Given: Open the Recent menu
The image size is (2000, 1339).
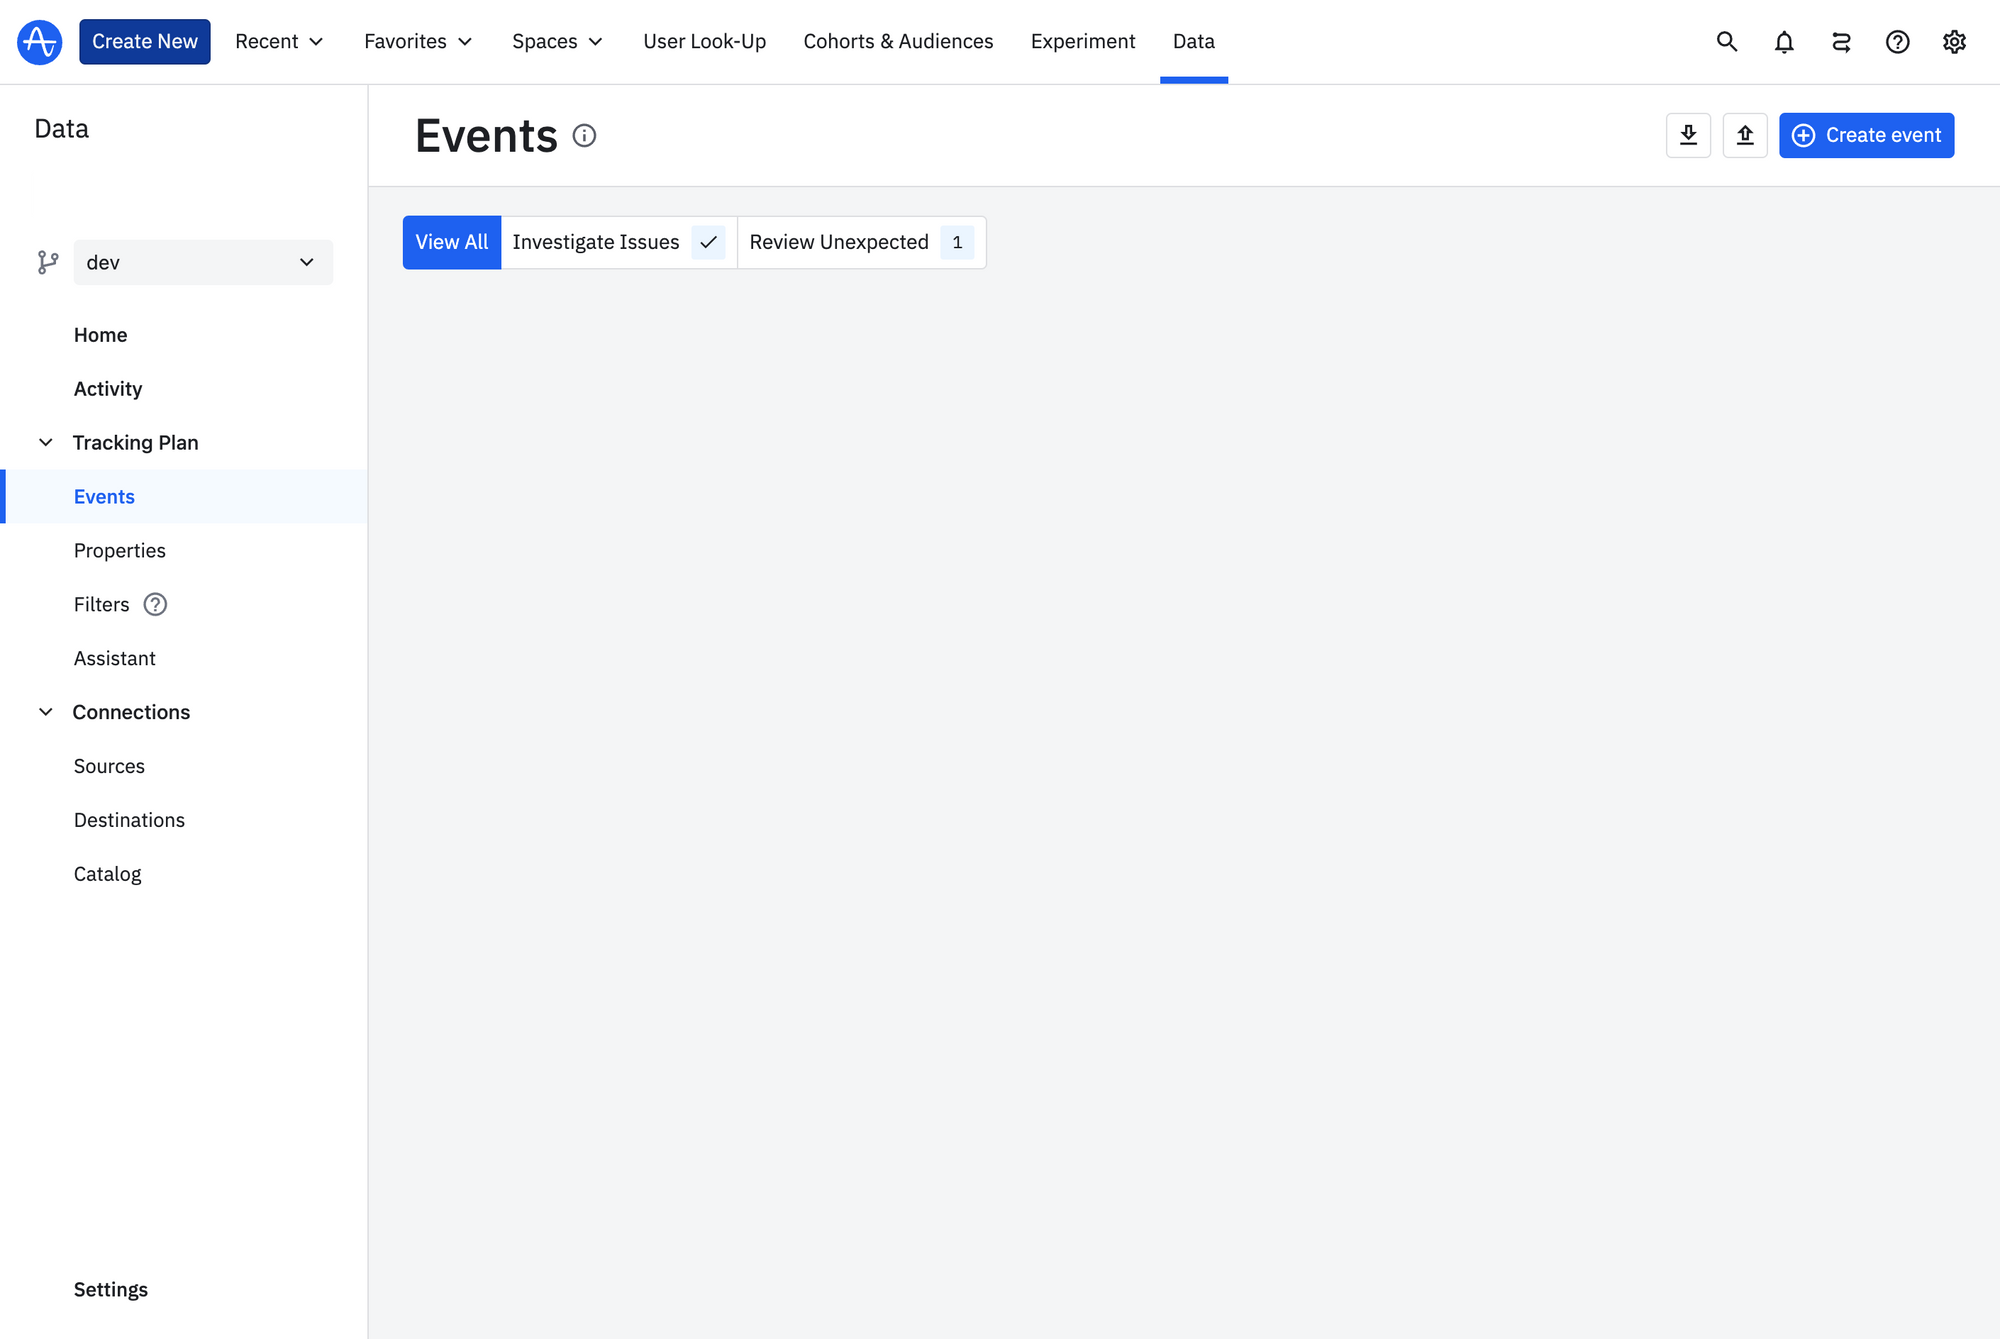Looking at the screenshot, I should click(279, 42).
